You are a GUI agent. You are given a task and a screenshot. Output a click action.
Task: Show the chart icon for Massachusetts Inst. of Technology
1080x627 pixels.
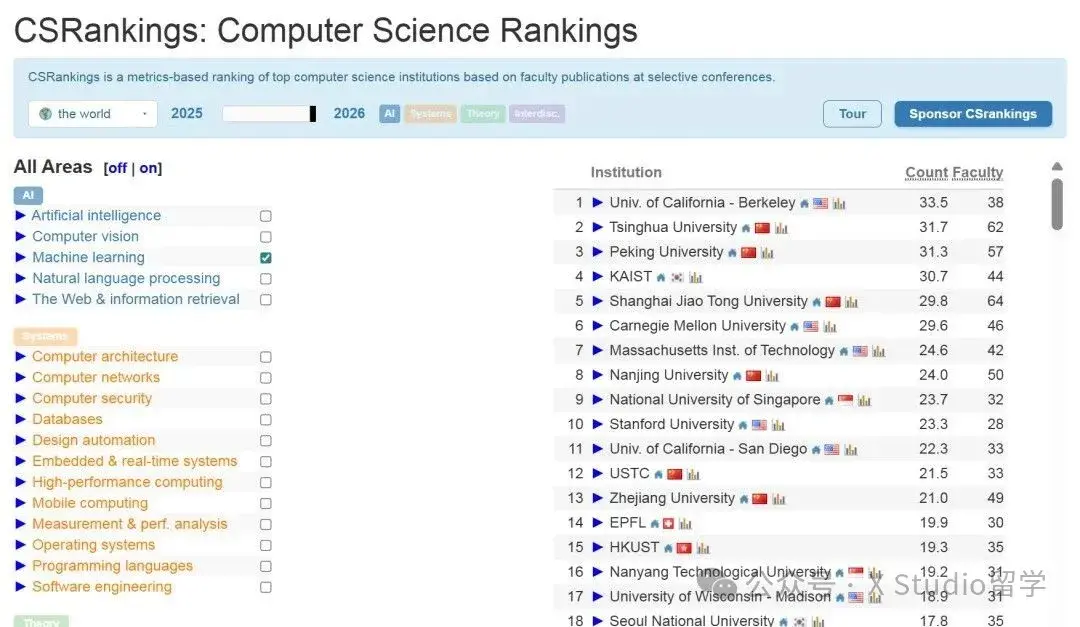pyautogui.click(x=878, y=351)
